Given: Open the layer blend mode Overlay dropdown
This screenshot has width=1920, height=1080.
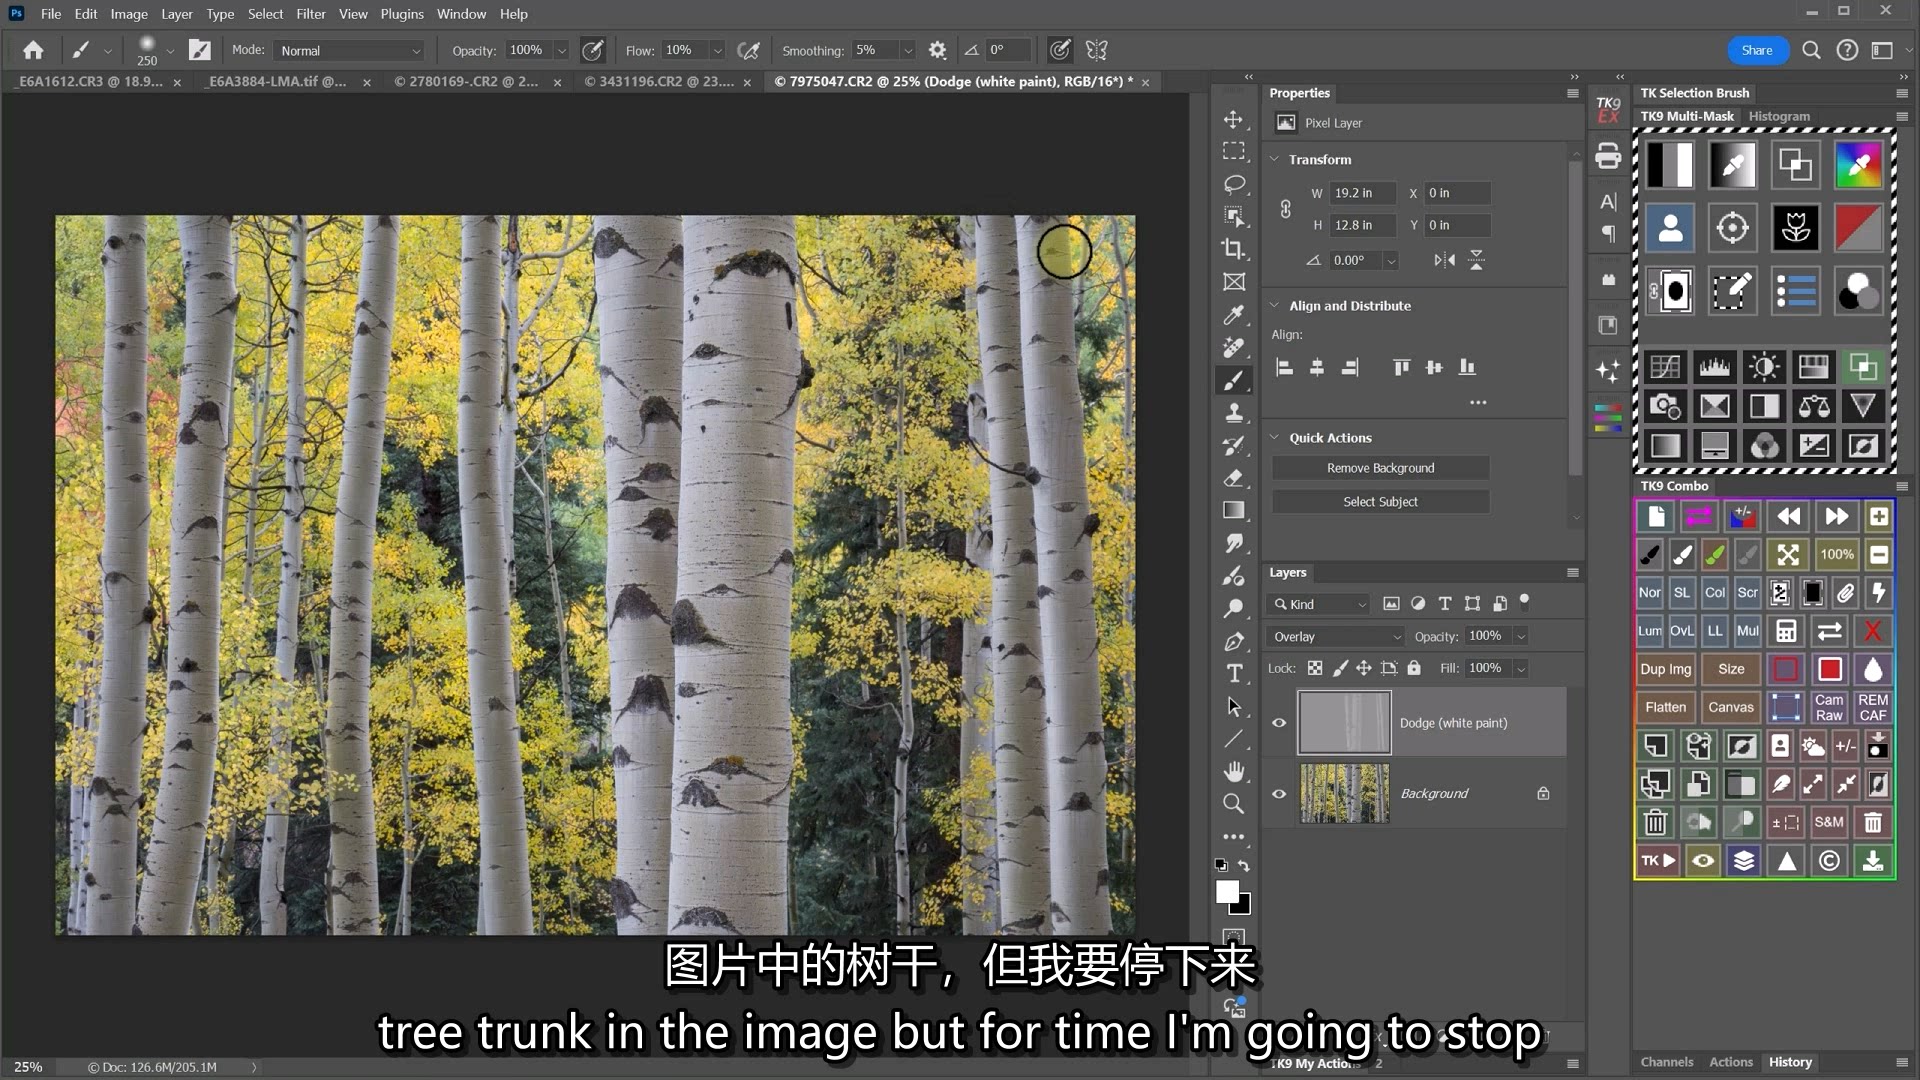Looking at the screenshot, I should pos(1335,637).
